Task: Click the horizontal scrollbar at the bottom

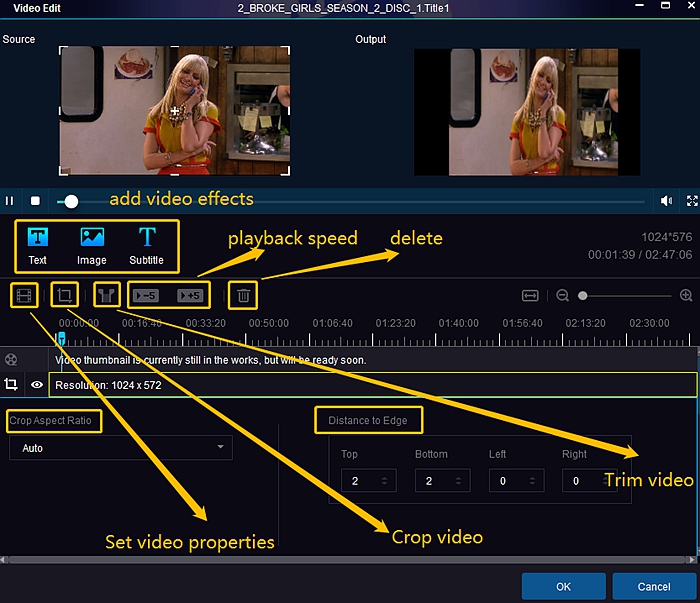Action: (348, 560)
